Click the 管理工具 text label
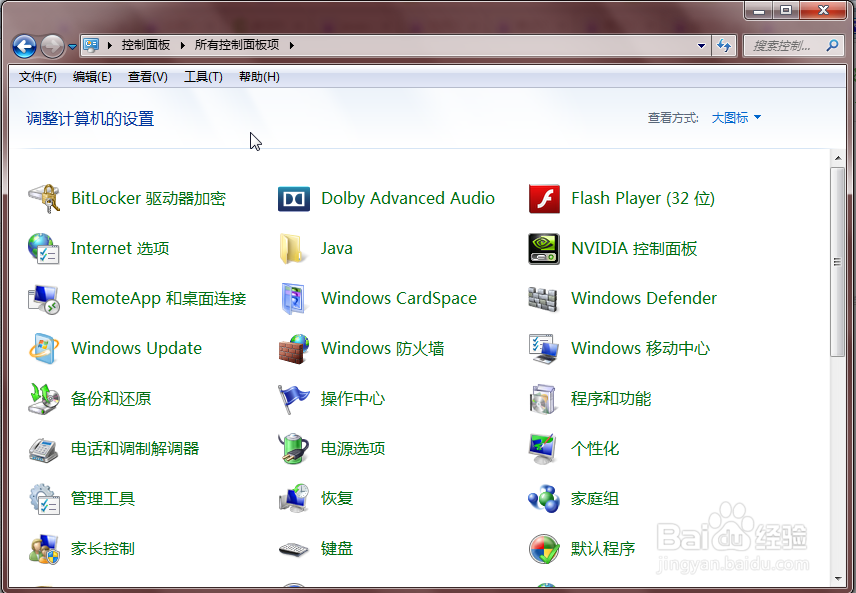 coord(103,499)
